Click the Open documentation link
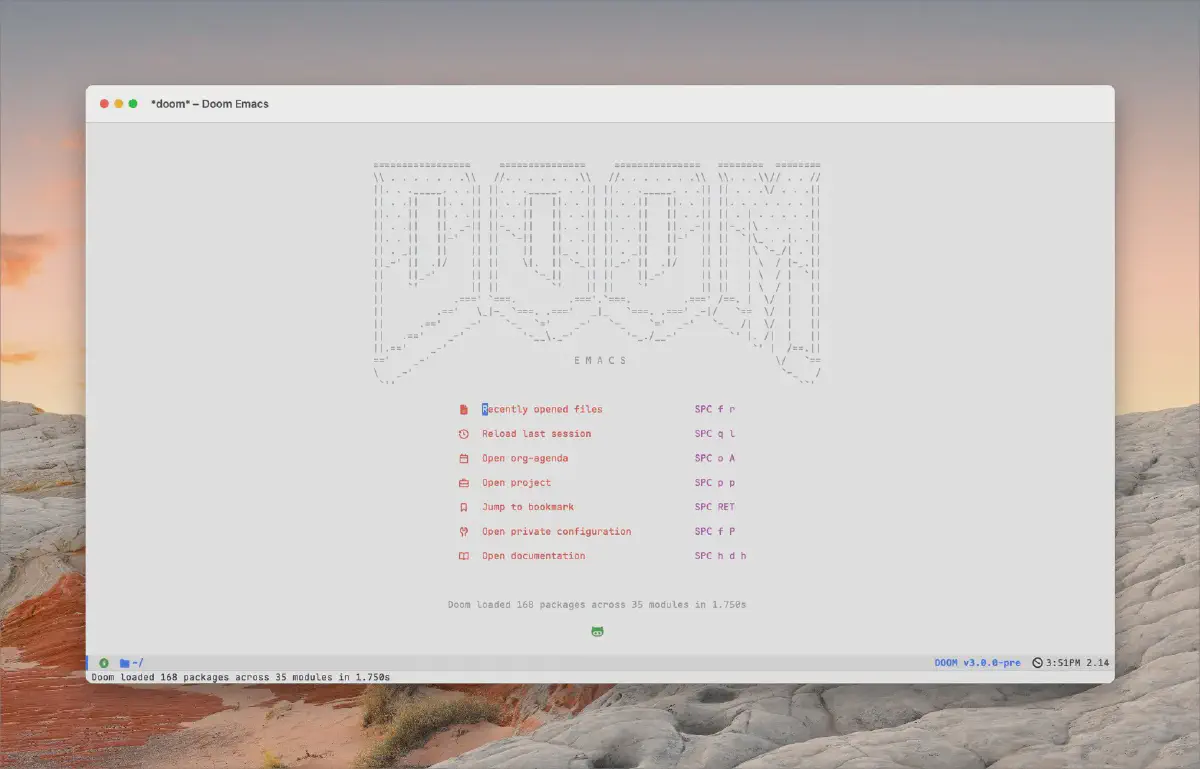 click(x=533, y=556)
